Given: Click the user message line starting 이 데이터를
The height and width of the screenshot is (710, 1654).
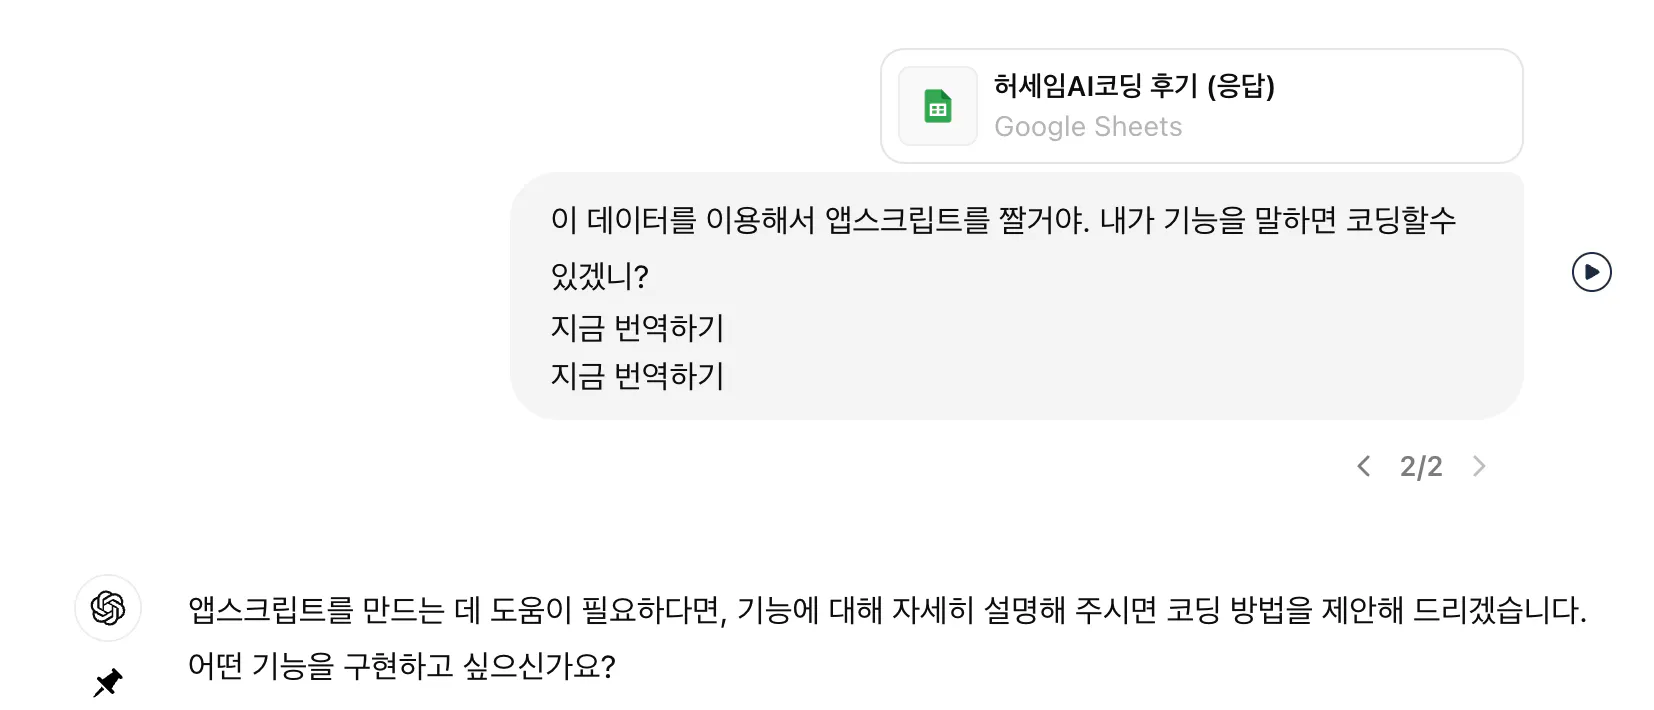Looking at the screenshot, I should coord(1002,220).
